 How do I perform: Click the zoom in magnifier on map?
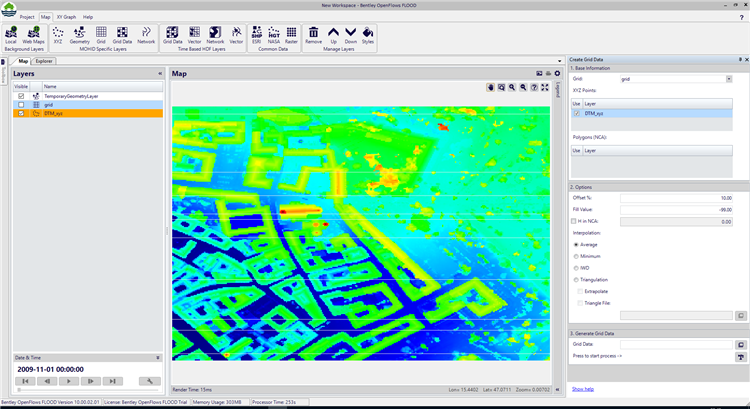click(512, 87)
